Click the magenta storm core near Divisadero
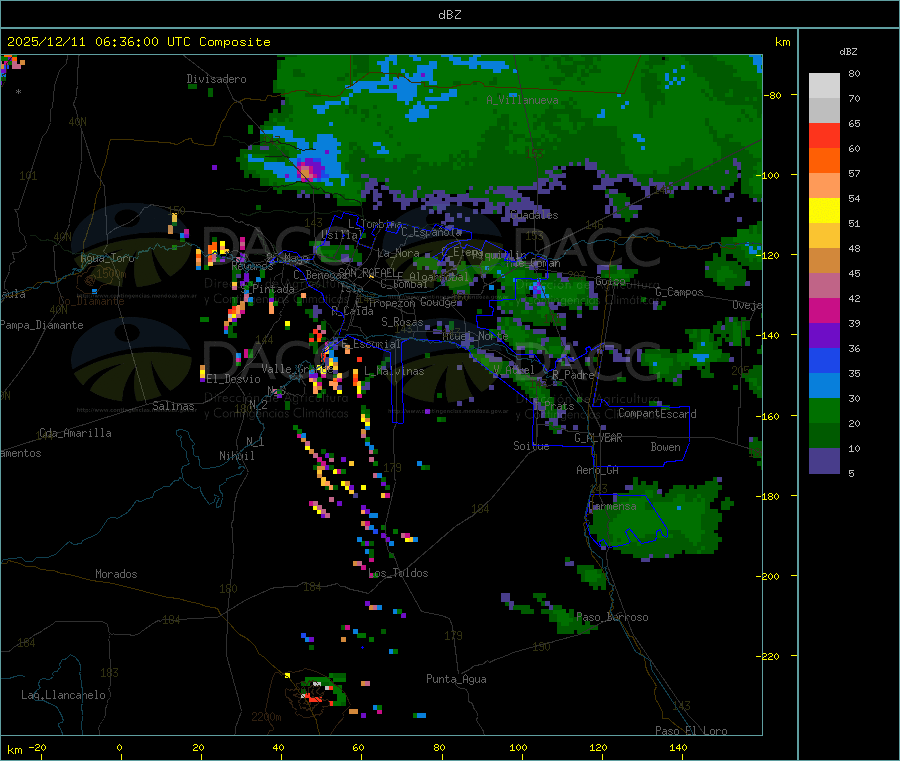 [309, 170]
